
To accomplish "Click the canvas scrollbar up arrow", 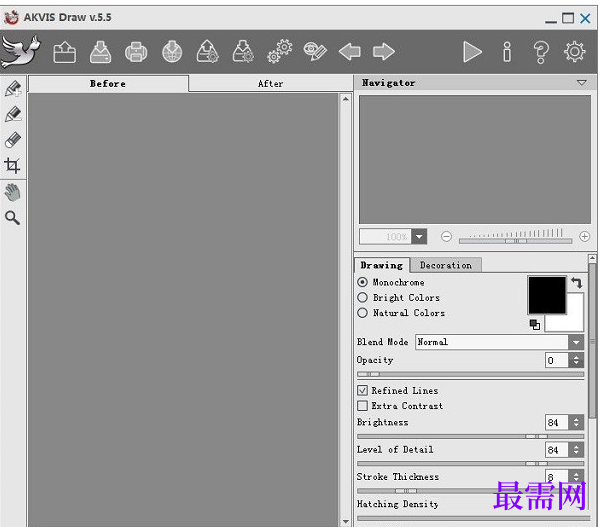I will pyautogui.click(x=346, y=99).
